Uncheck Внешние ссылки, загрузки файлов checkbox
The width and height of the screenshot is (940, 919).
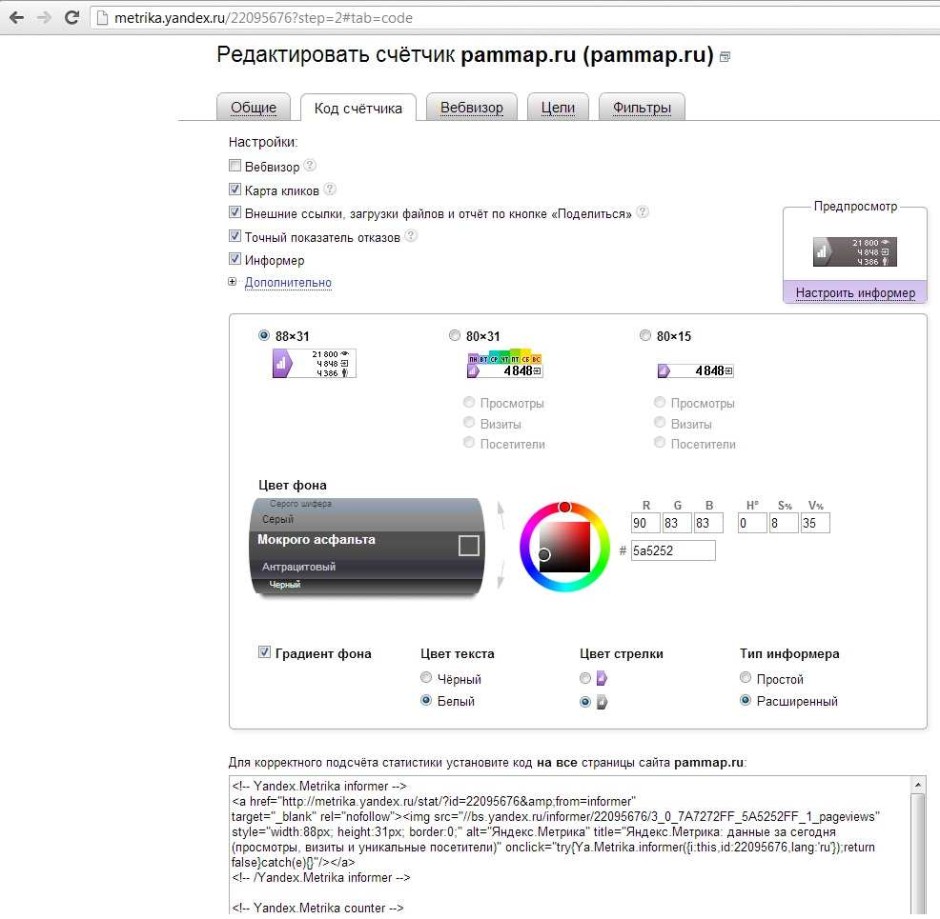tap(235, 212)
